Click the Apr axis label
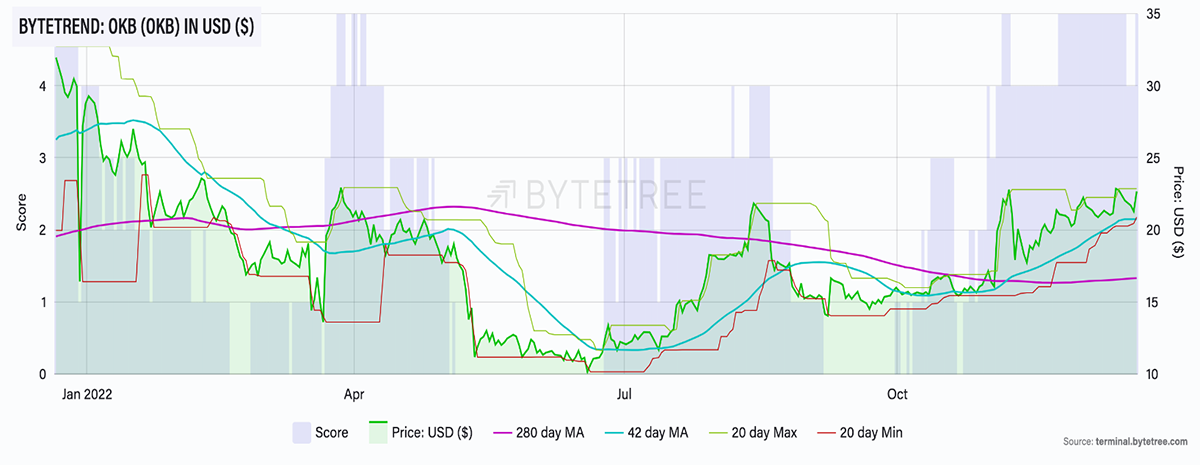 (x=356, y=393)
